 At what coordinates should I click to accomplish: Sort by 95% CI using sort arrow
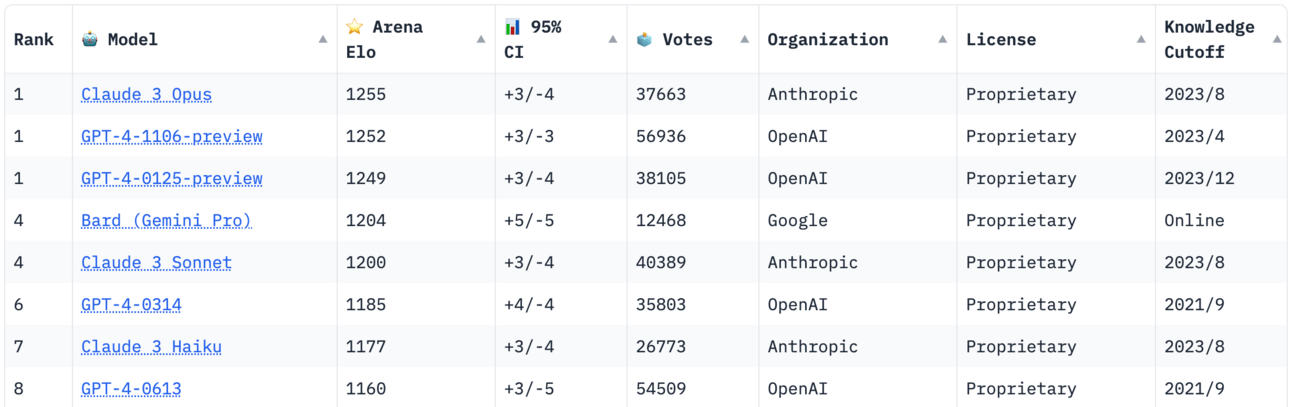[613, 40]
